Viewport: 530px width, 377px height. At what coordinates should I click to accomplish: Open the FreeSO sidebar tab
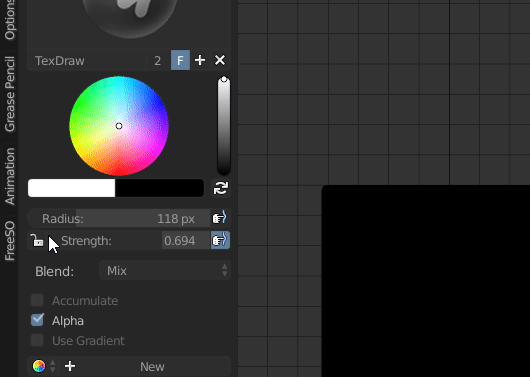9,240
